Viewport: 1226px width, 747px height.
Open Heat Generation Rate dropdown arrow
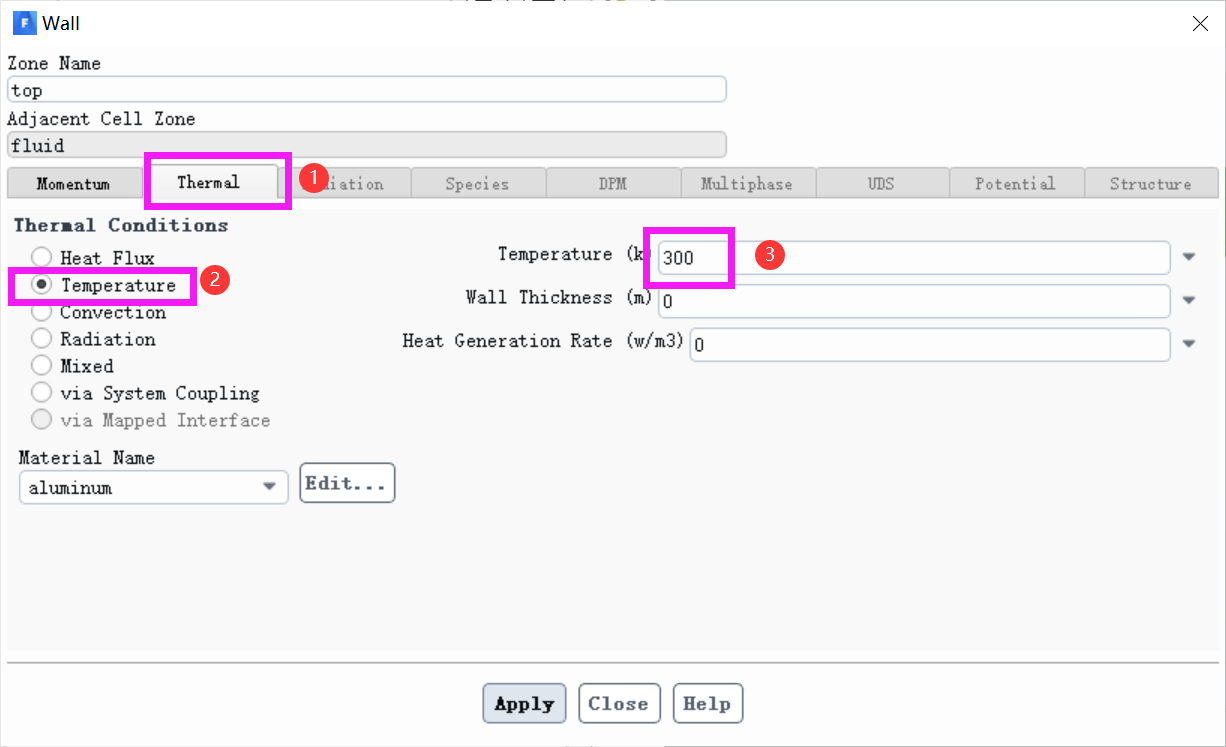point(1189,344)
